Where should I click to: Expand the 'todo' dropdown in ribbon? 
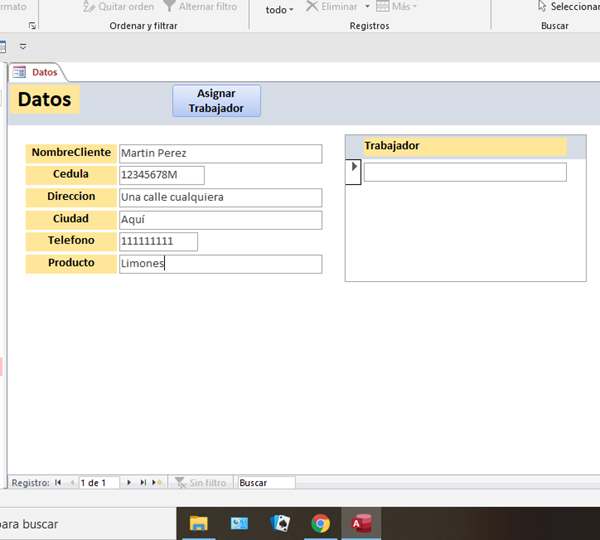(279, 9)
